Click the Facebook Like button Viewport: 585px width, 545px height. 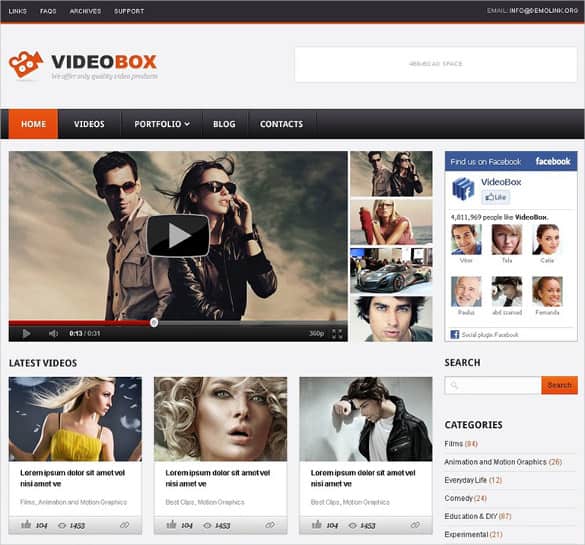coord(495,197)
